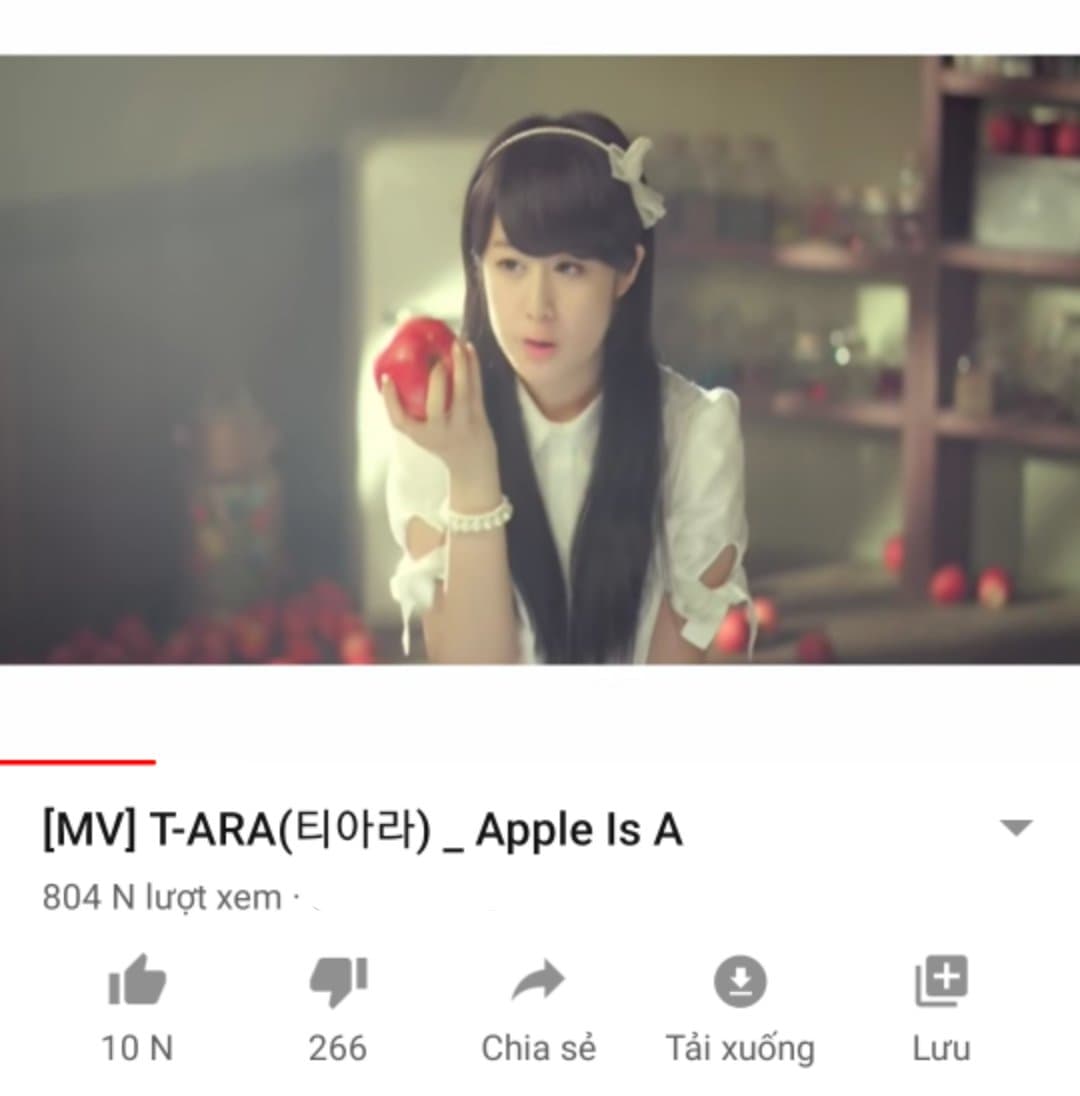Open the '[MV] T-ARA' video title
Viewport: 1080px width, 1096px height.
362,830
